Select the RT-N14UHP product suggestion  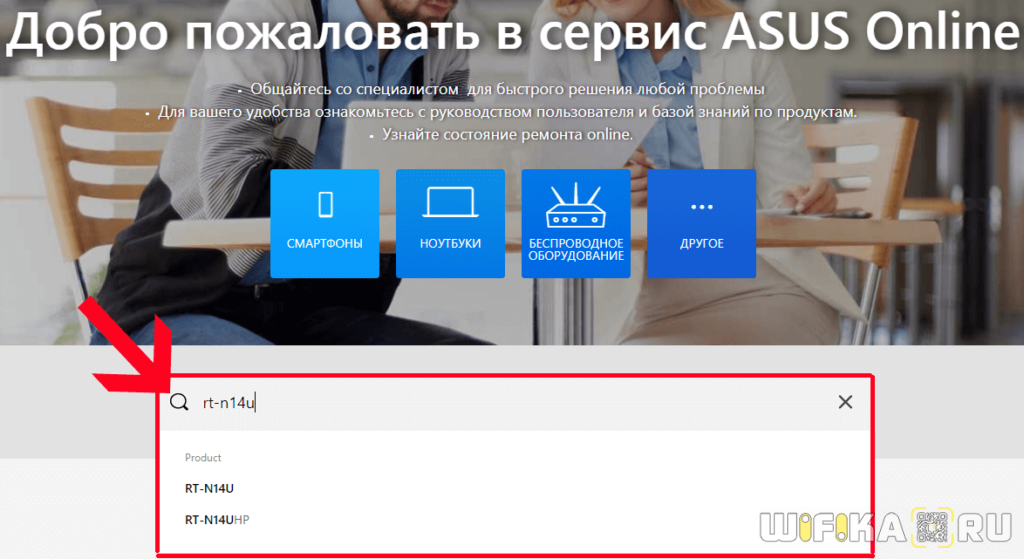click(217, 520)
